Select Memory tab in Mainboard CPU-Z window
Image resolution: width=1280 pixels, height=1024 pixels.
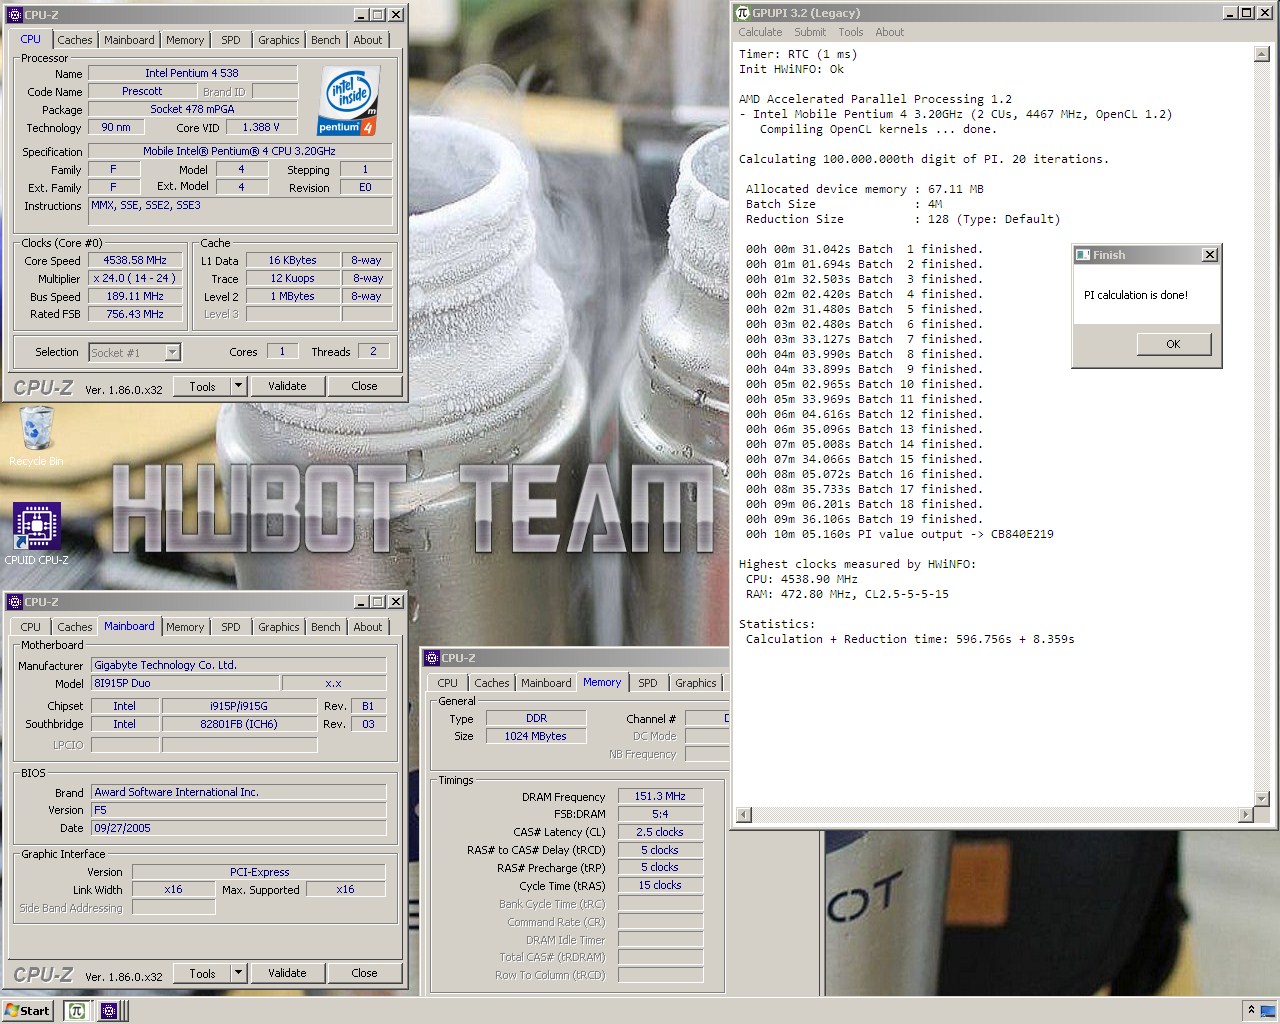(x=185, y=627)
